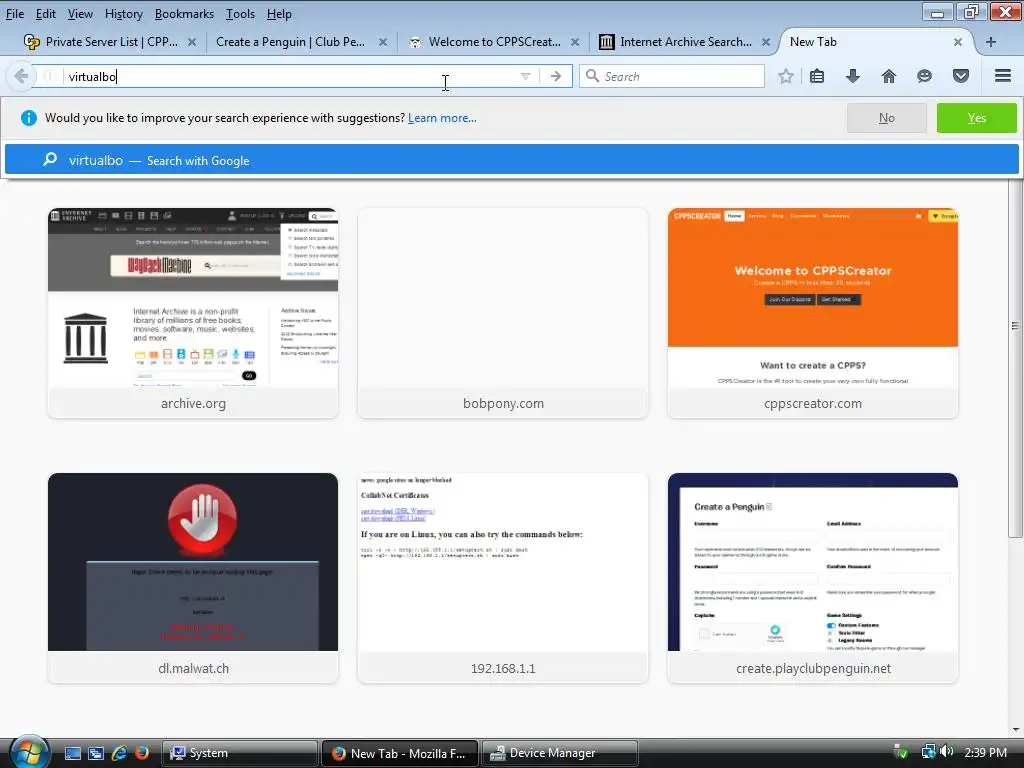This screenshot has width=1024, height=768.
Task: Click the search magnifier icon in Search box
Action: 592,76
